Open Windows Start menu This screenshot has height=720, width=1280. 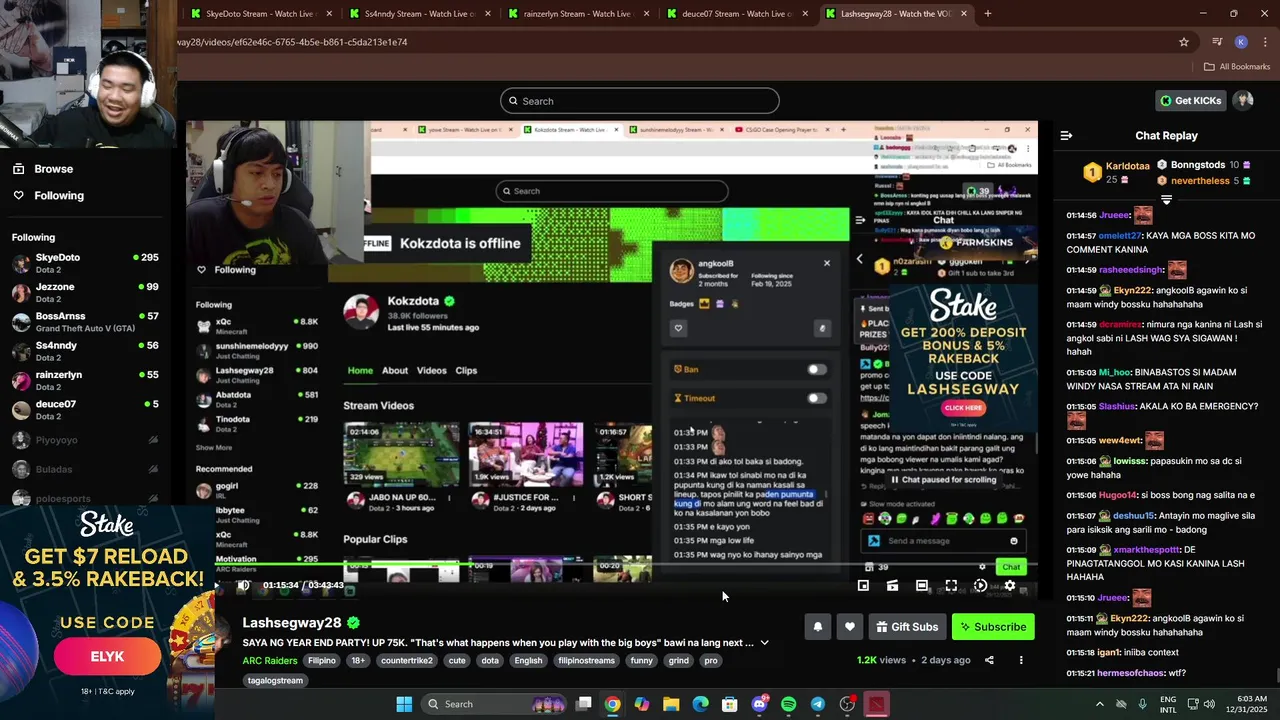[x=404, y=704]
